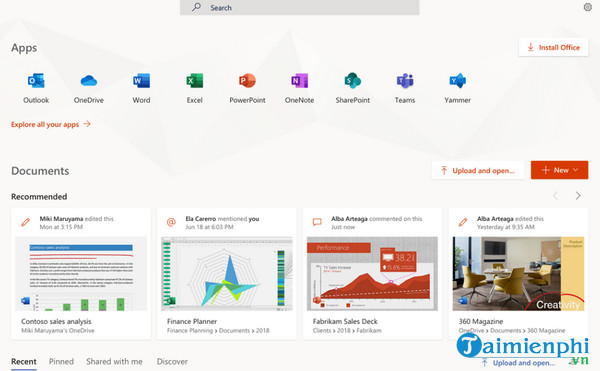Open the Finance Planner chart thumbnail
This screenshot has height=371, width=600.
(227, 274)
